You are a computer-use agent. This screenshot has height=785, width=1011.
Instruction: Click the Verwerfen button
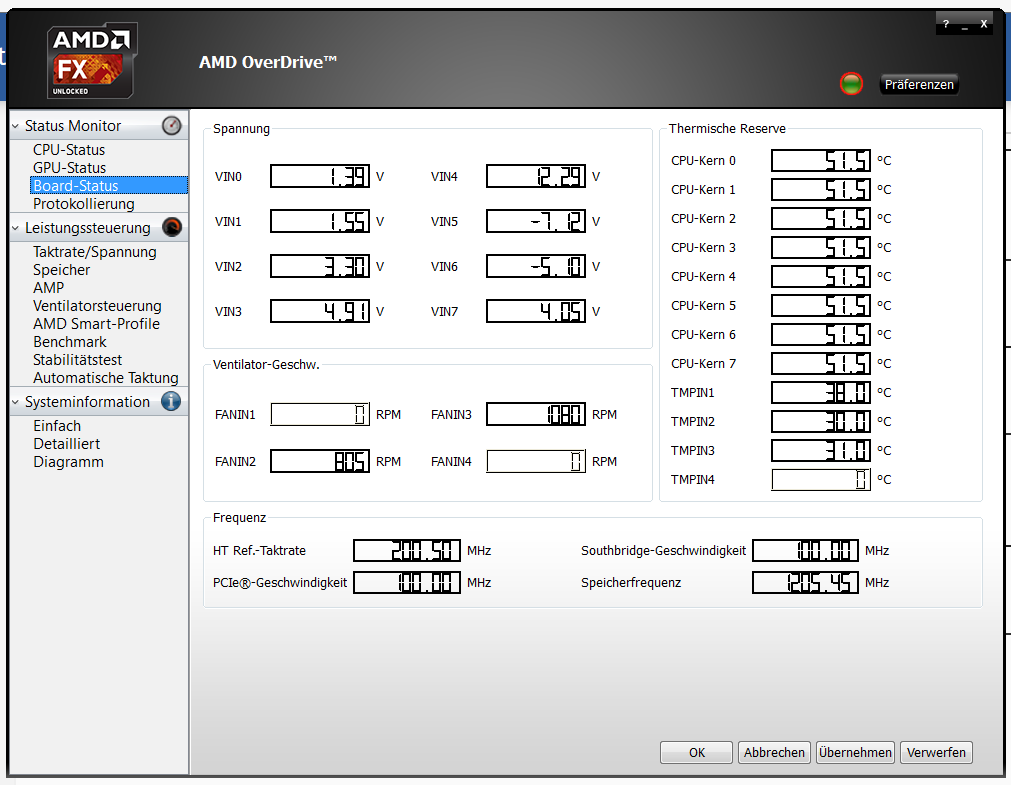(x=936, y=752)
